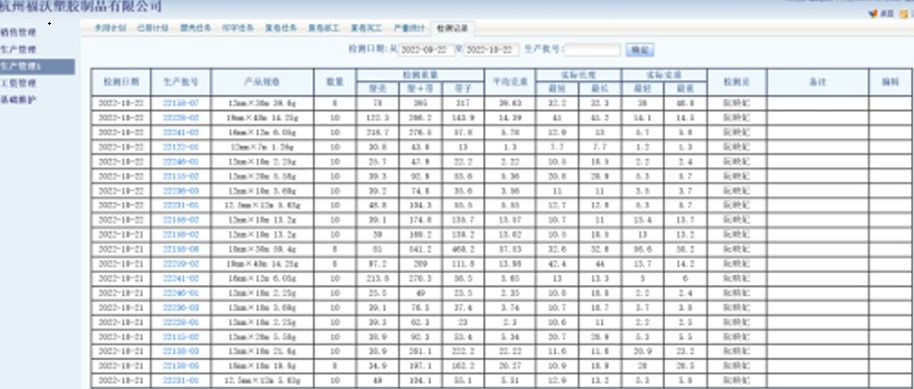Click the 实际克重 column header

[x=665, y=75]
